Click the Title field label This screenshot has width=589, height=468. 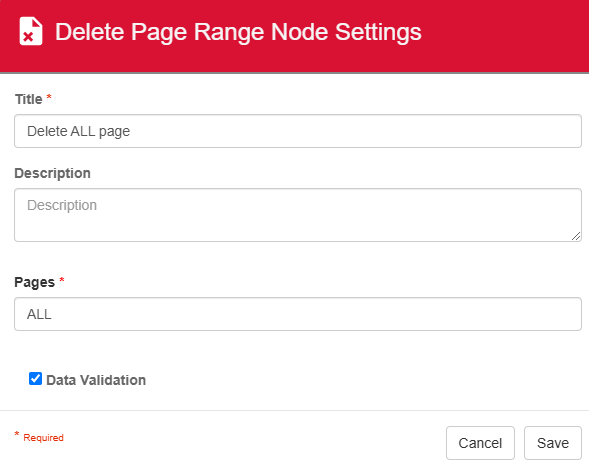click(x=29, y=99)
